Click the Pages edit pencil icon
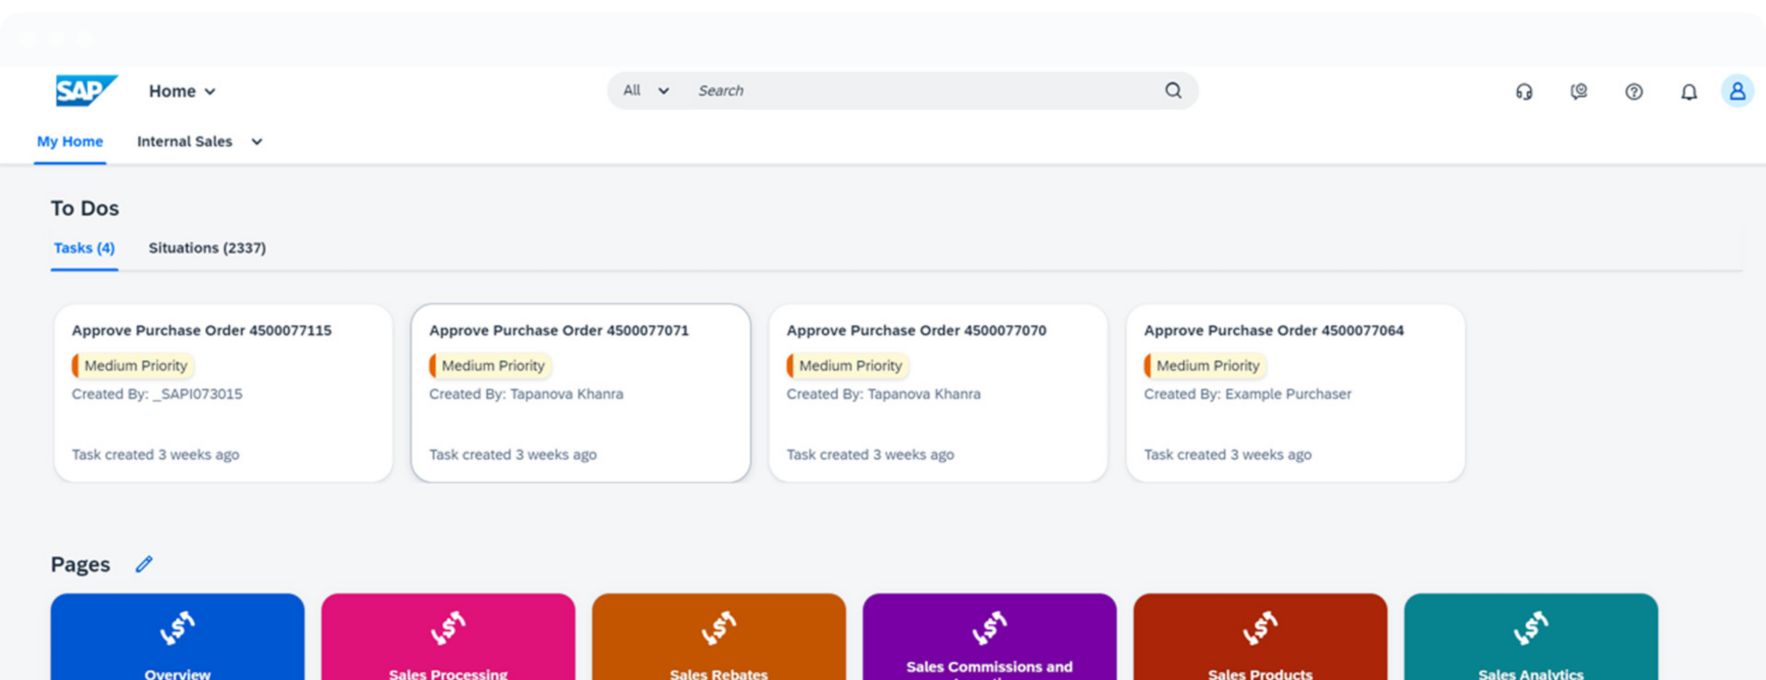 [144, 564]
